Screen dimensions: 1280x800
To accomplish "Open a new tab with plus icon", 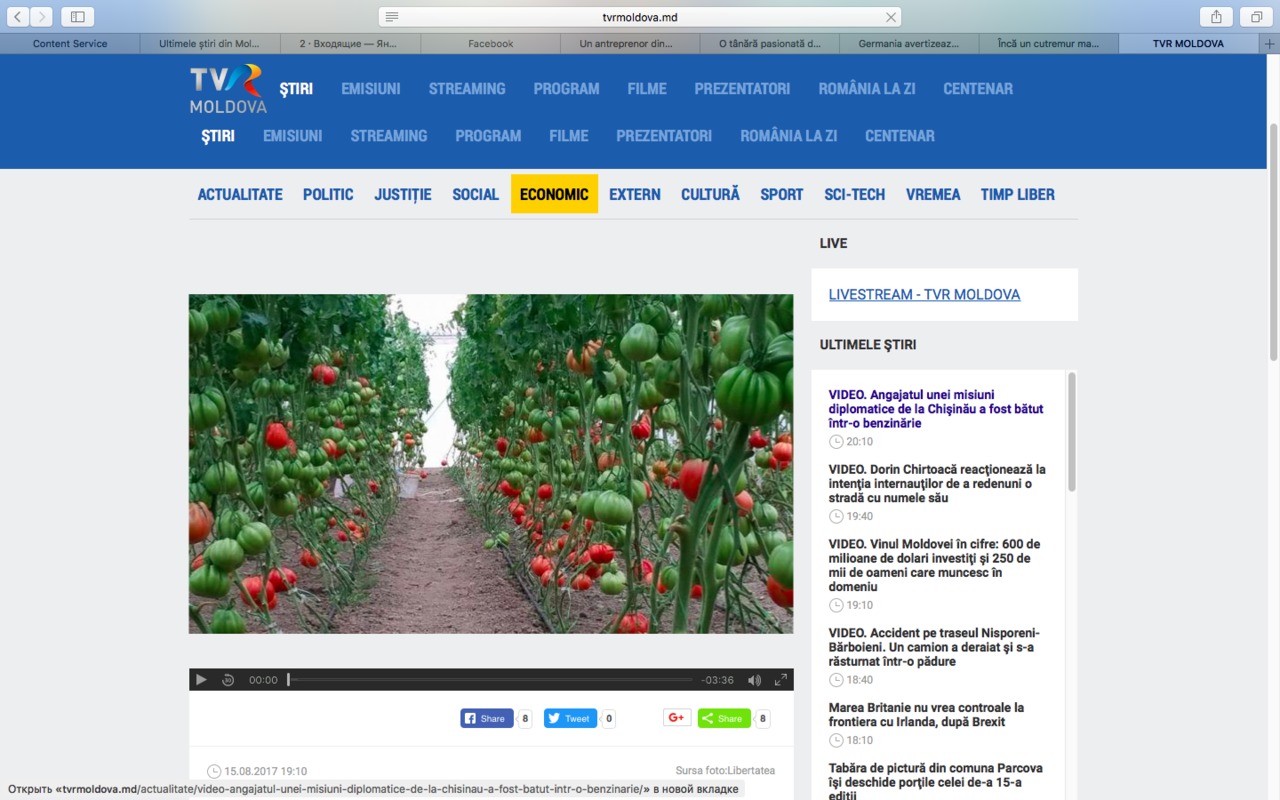I will click(x=1270, y=44).
